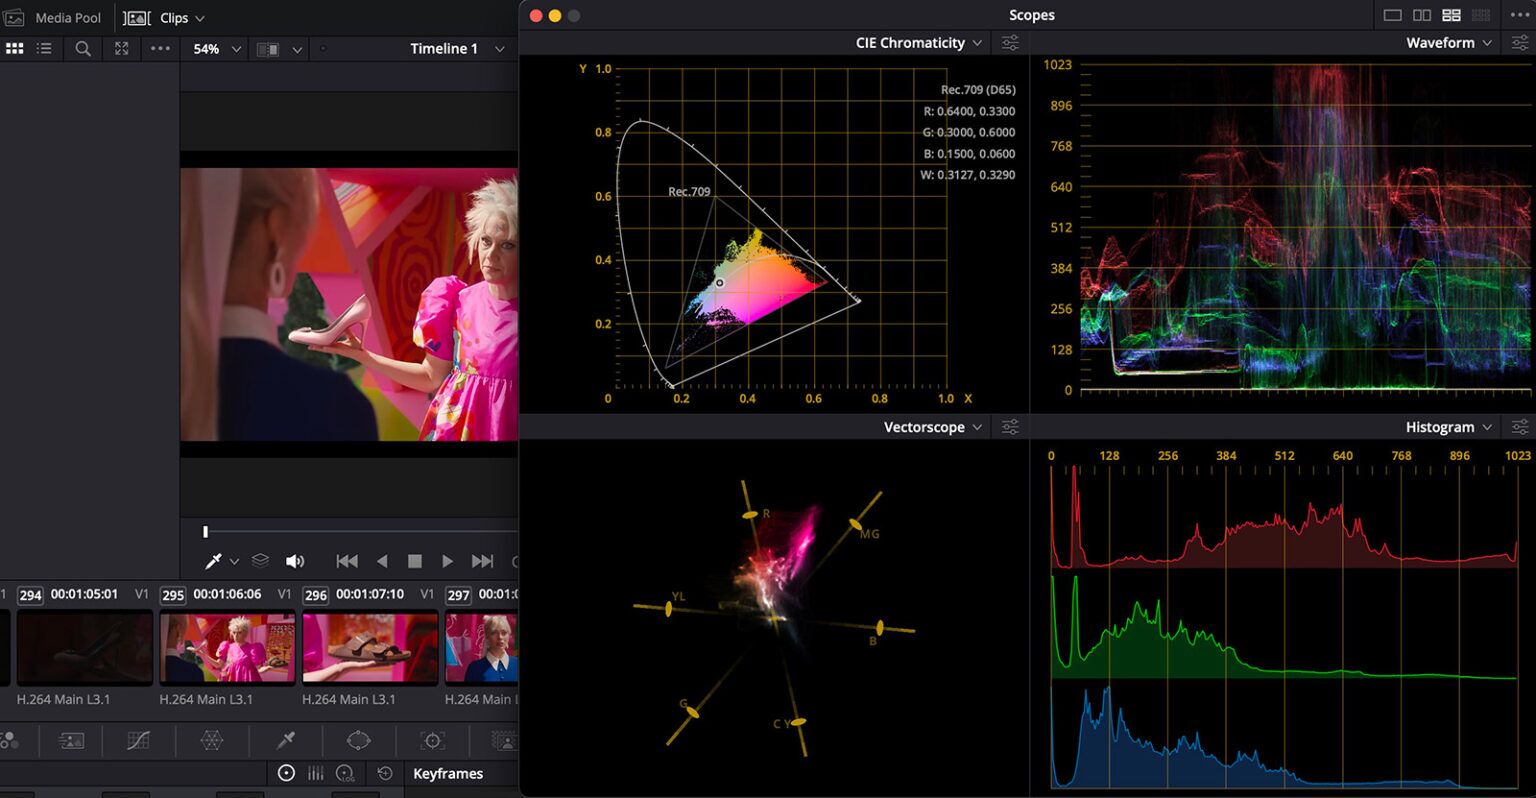Open the Power Window tool
Screen dimensions: 1536x798
[x=358, y=740]
